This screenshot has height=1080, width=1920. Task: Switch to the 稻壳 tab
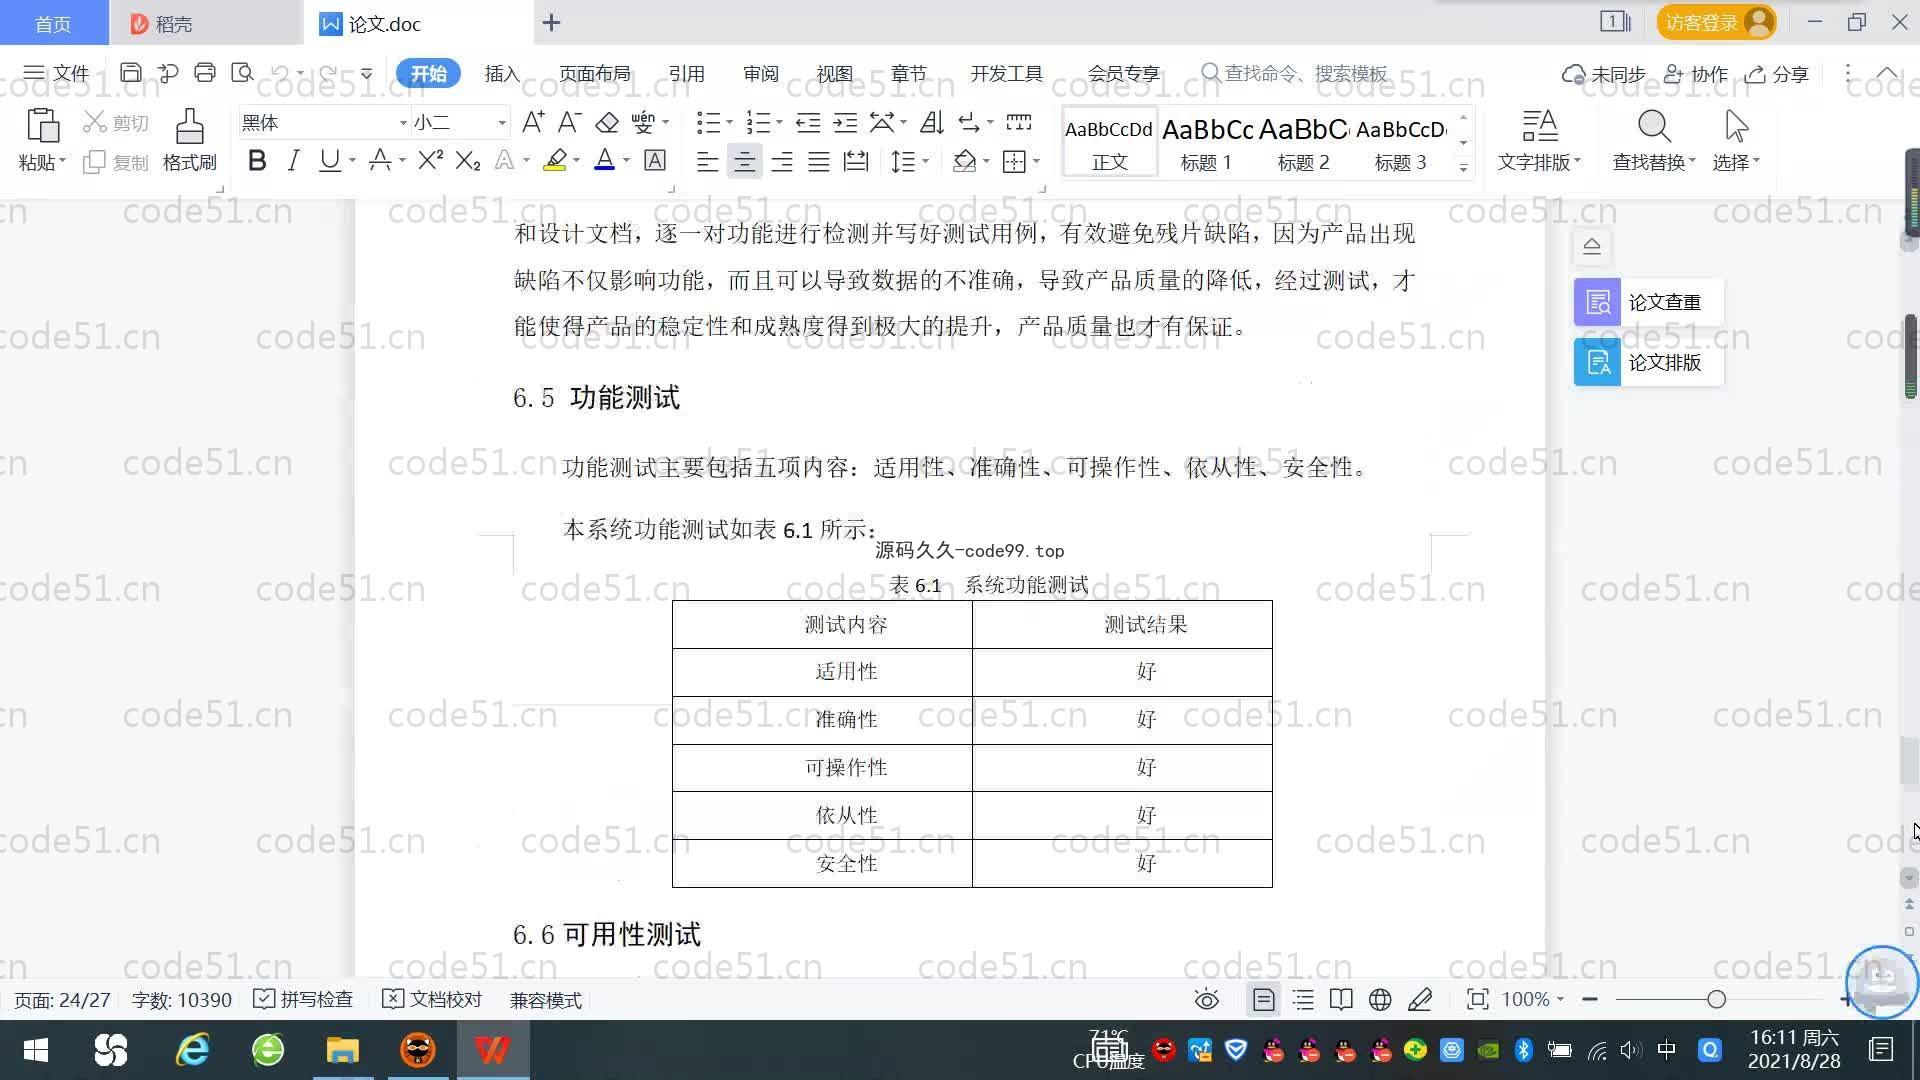(205, 23)
